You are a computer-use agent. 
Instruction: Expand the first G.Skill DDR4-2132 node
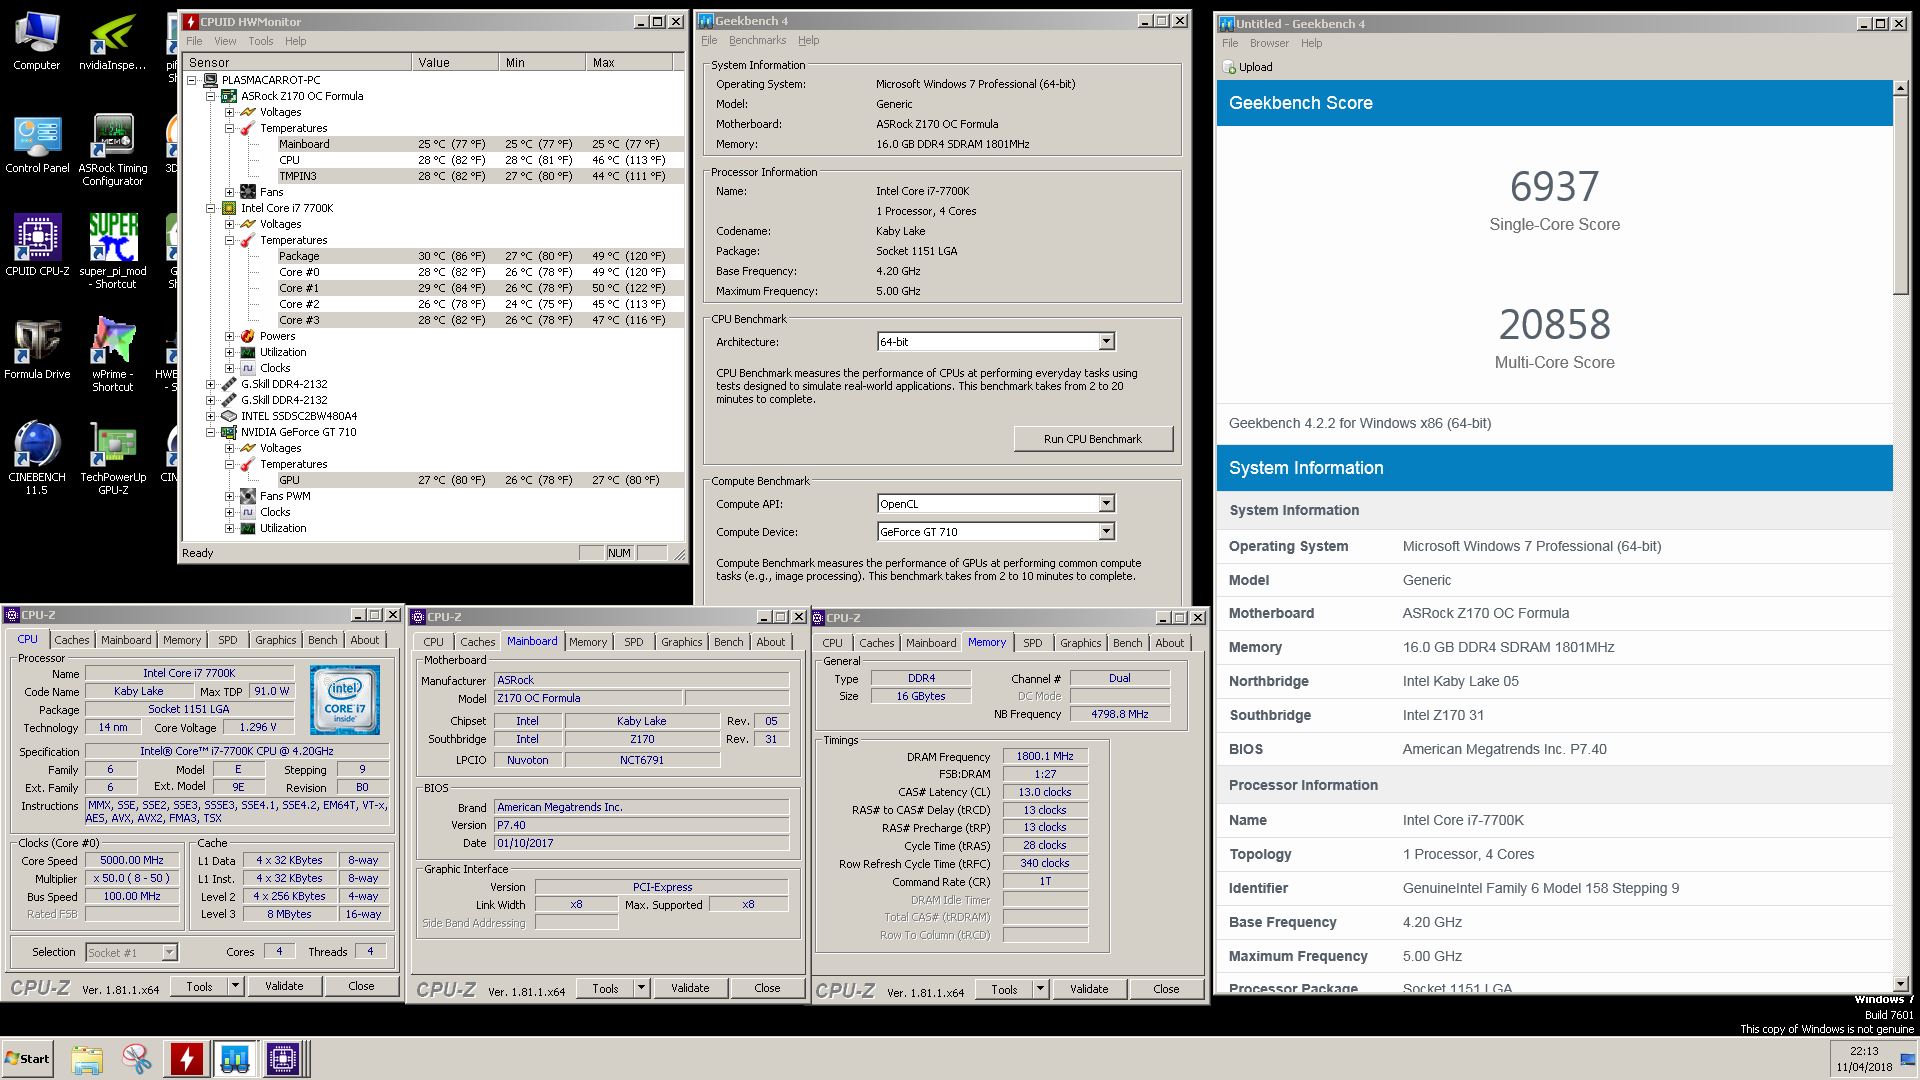click(211, 384)
